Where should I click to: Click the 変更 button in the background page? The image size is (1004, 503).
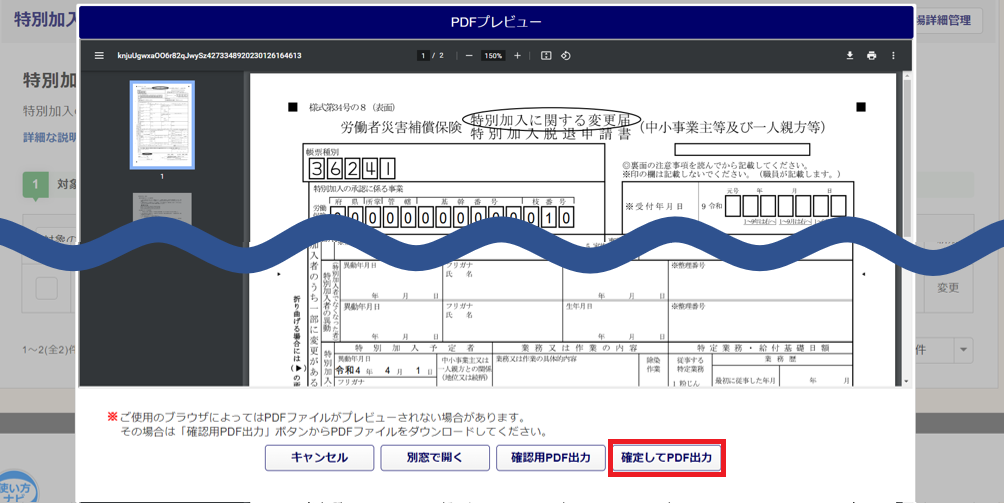(948, 288)
